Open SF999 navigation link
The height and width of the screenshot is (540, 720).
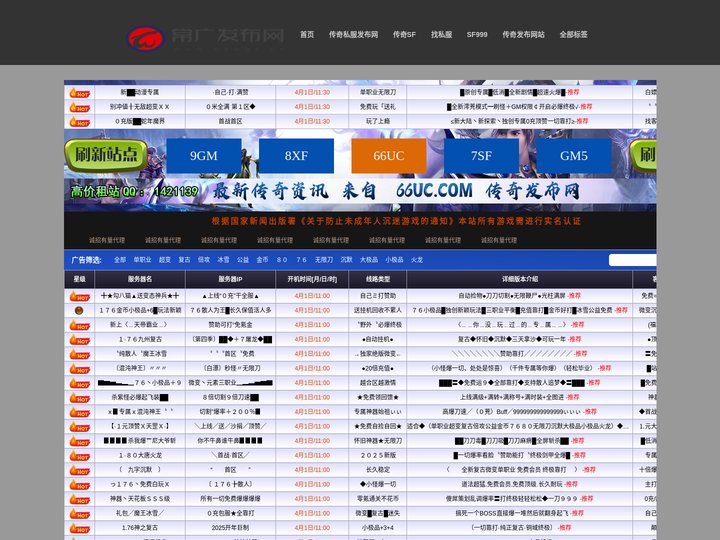click(x=477, y=34)
